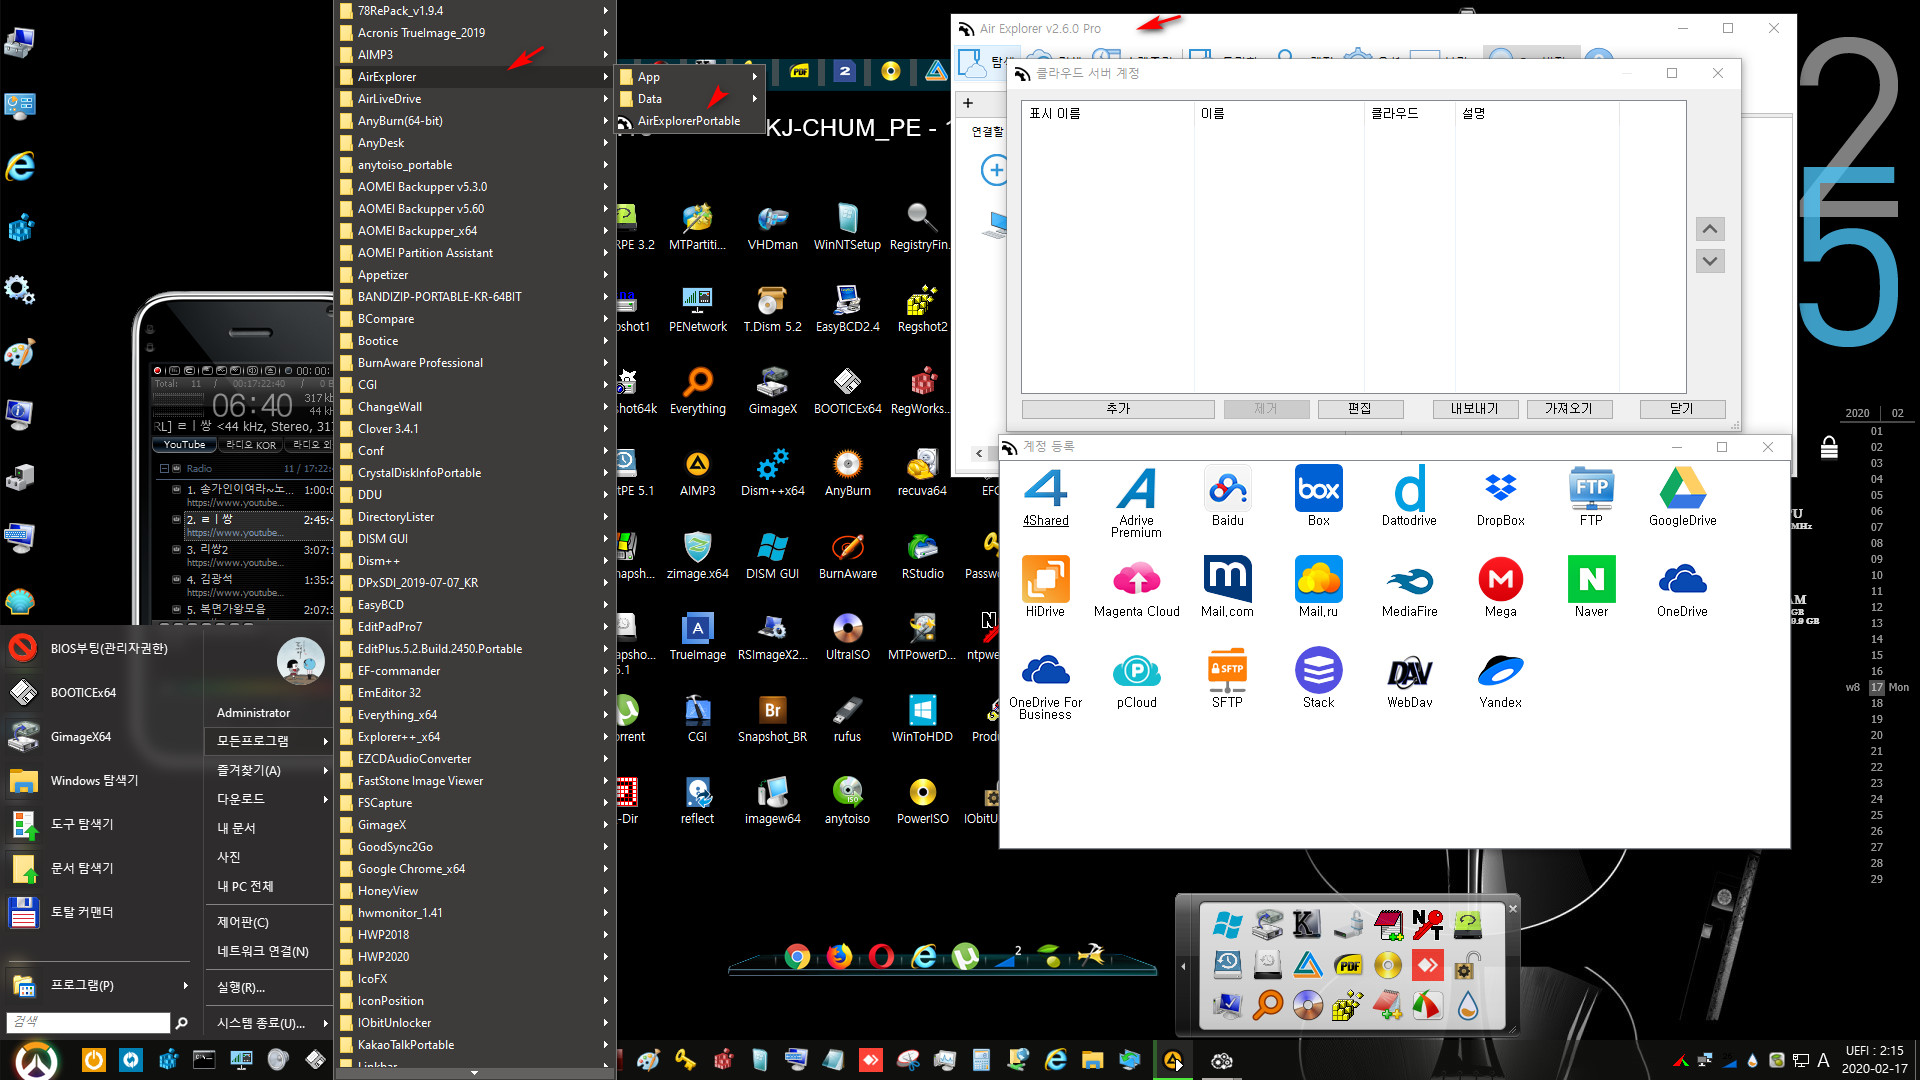Viewport: 1920px width, 1080px height.
Task: Click the 내보내기 export button
Action: click(x=1475, y=409)
